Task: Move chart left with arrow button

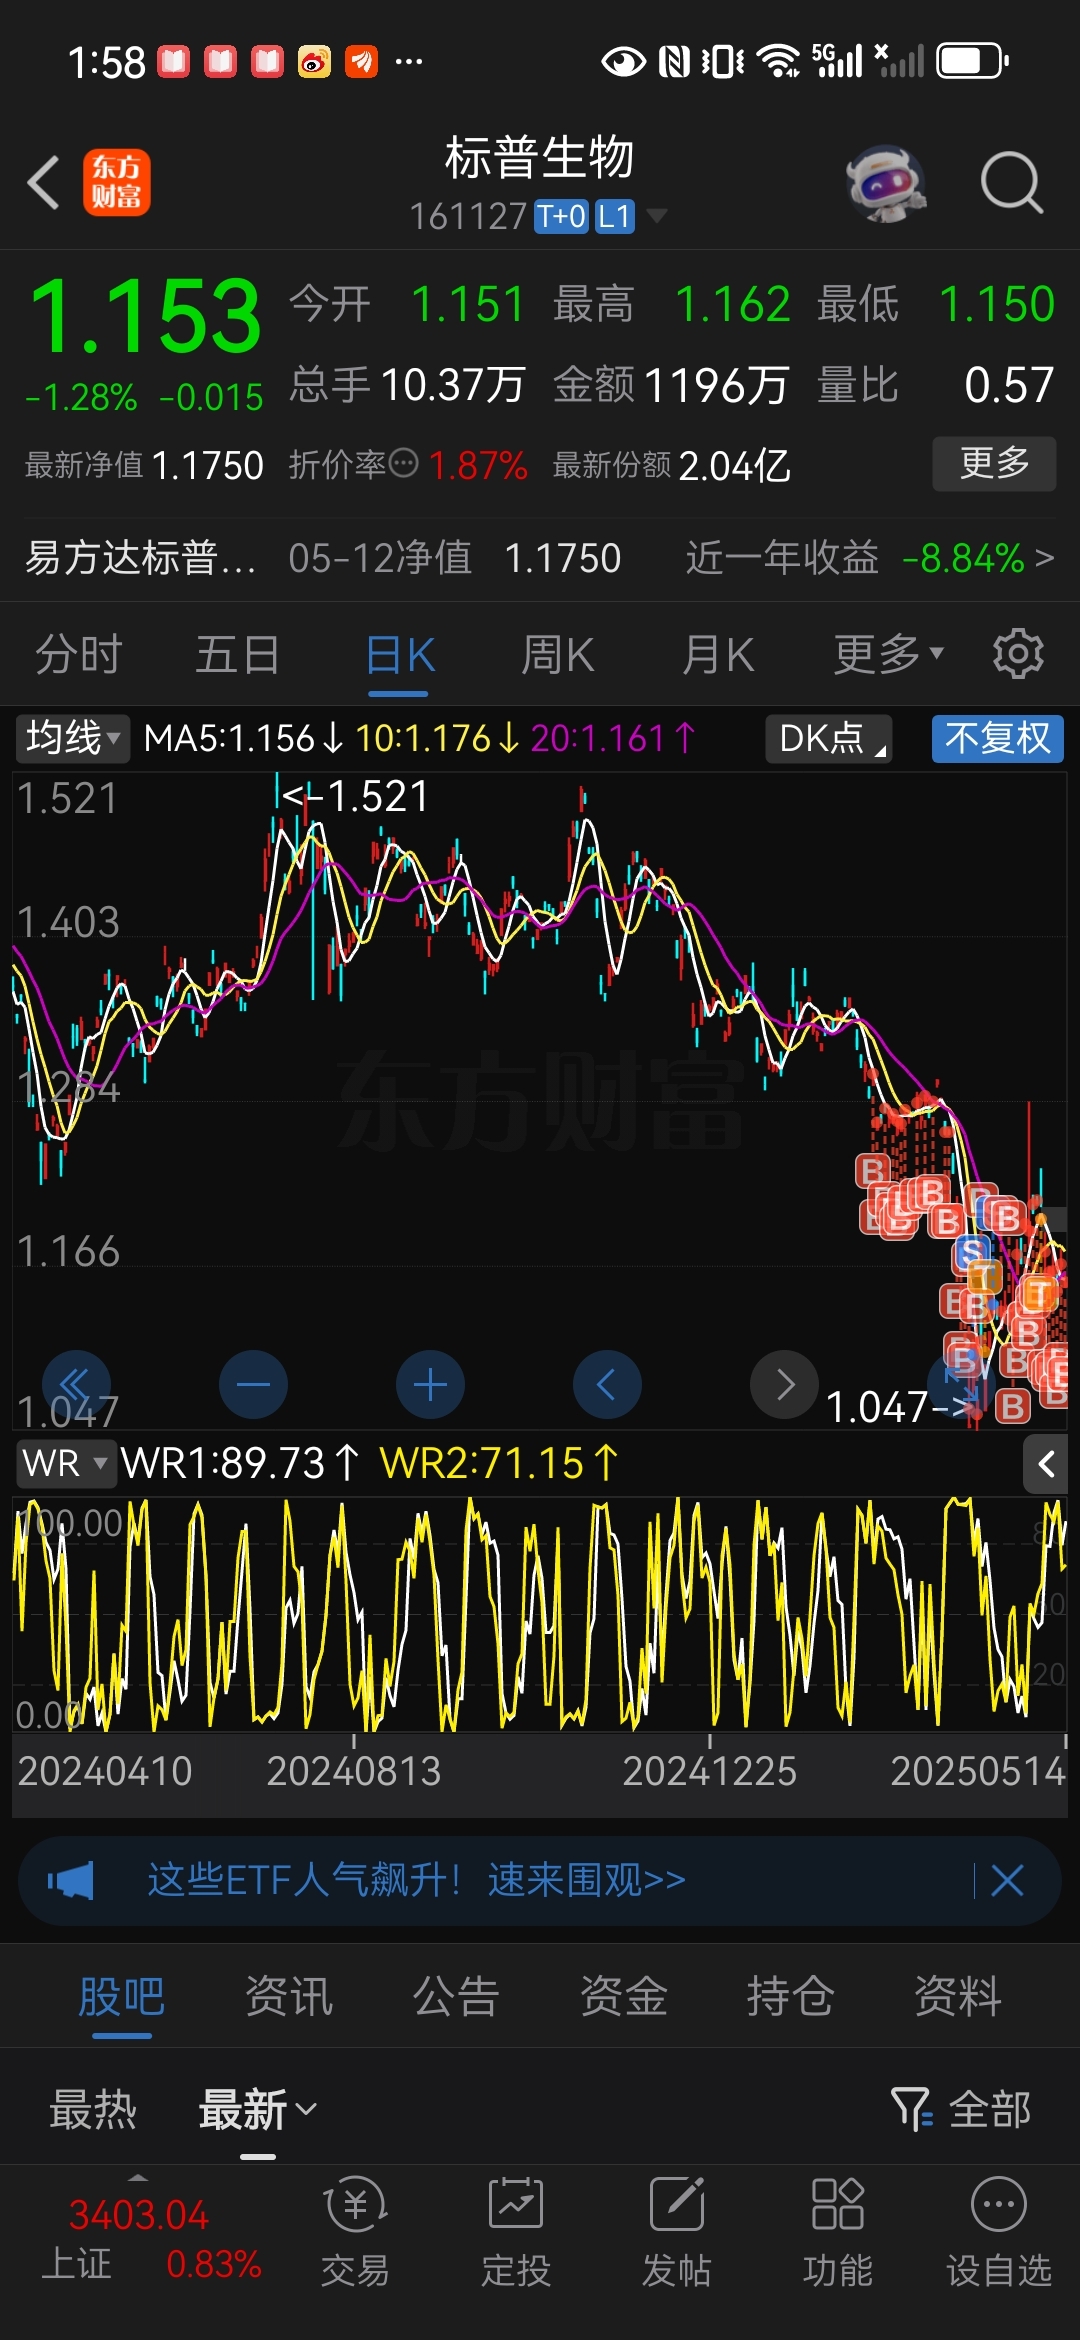Action: tap(607, 1384)
